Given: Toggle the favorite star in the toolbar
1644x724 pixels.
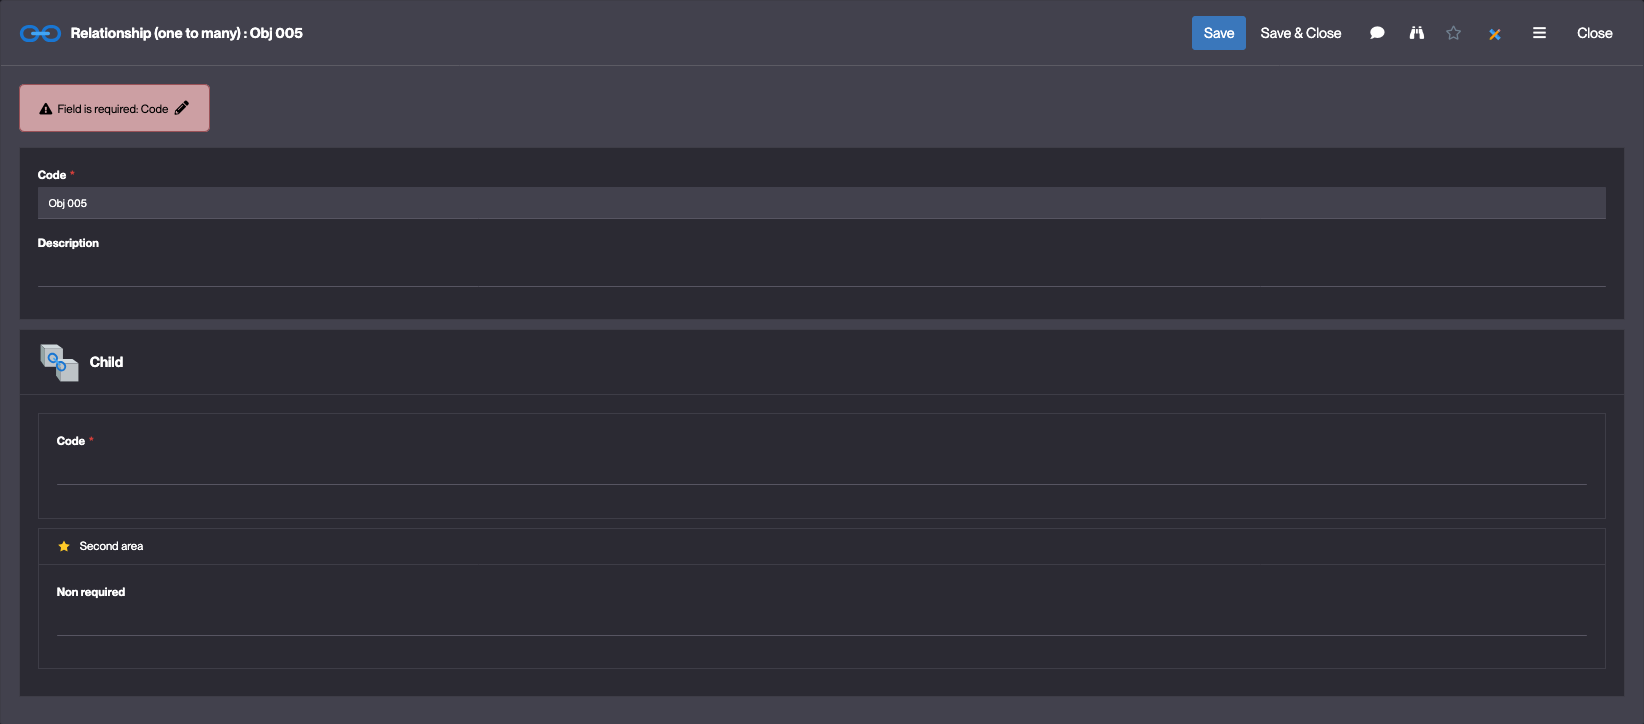Looking at the screenshot, I should (x=1453, y=33).
